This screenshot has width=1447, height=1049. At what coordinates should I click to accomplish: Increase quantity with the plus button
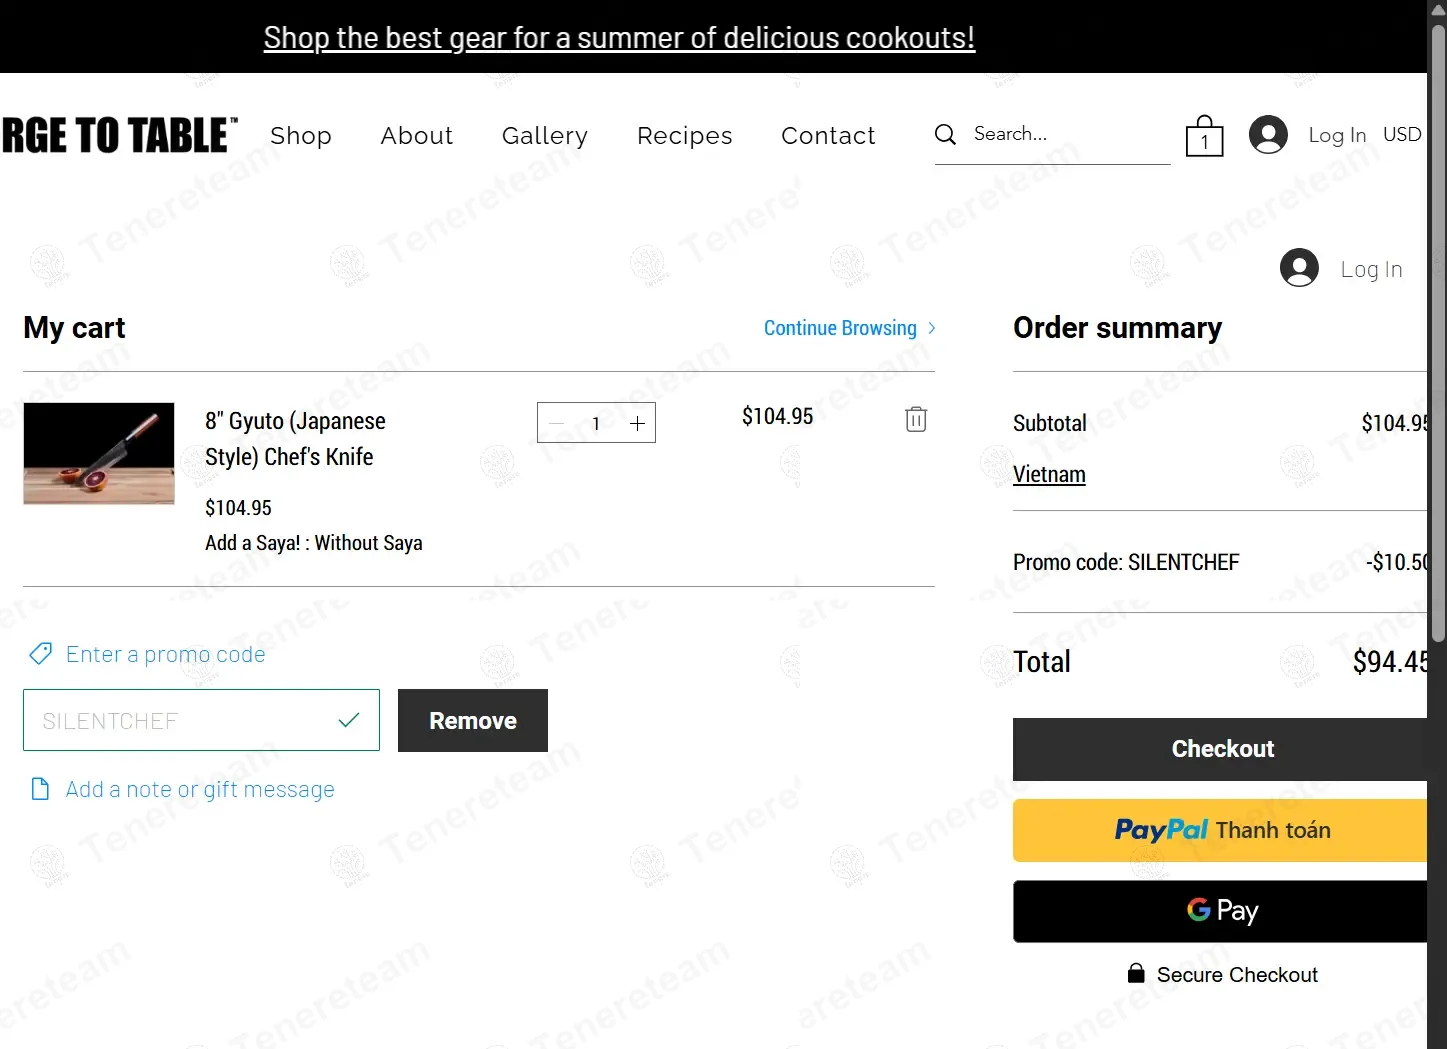637,423
